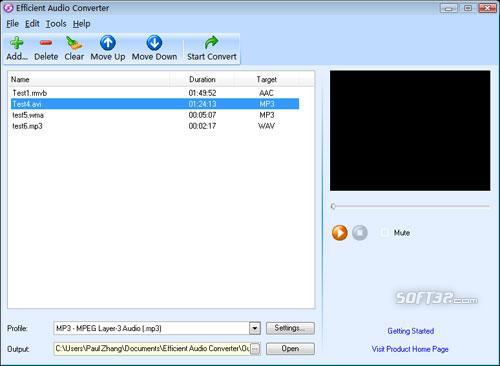Click the Start Convert green arrow

211,43
